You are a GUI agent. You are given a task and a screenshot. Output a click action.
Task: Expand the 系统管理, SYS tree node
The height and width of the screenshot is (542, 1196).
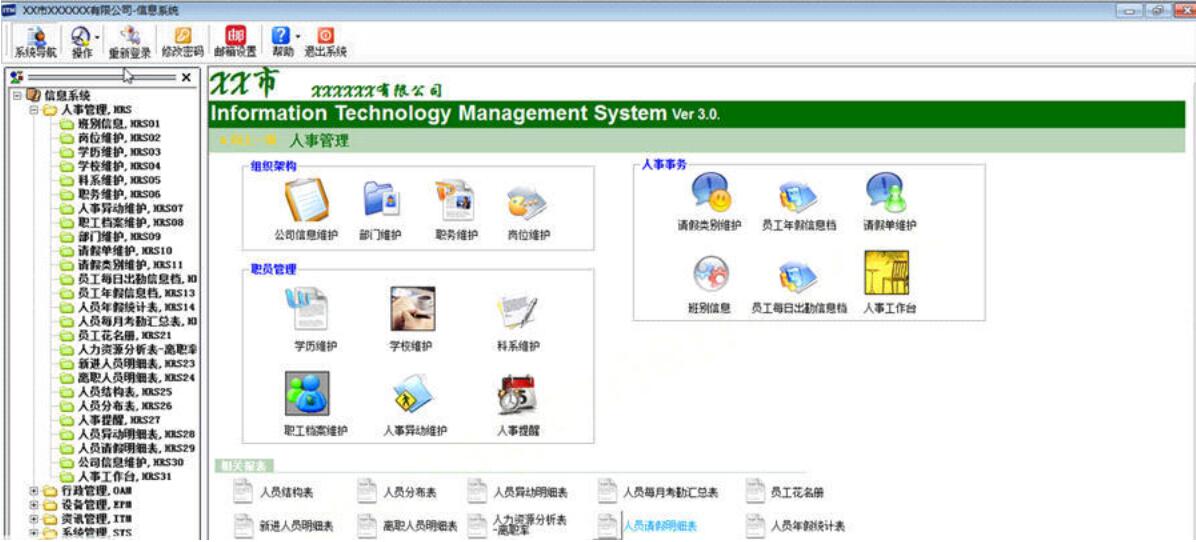click(x=34, y=533)
